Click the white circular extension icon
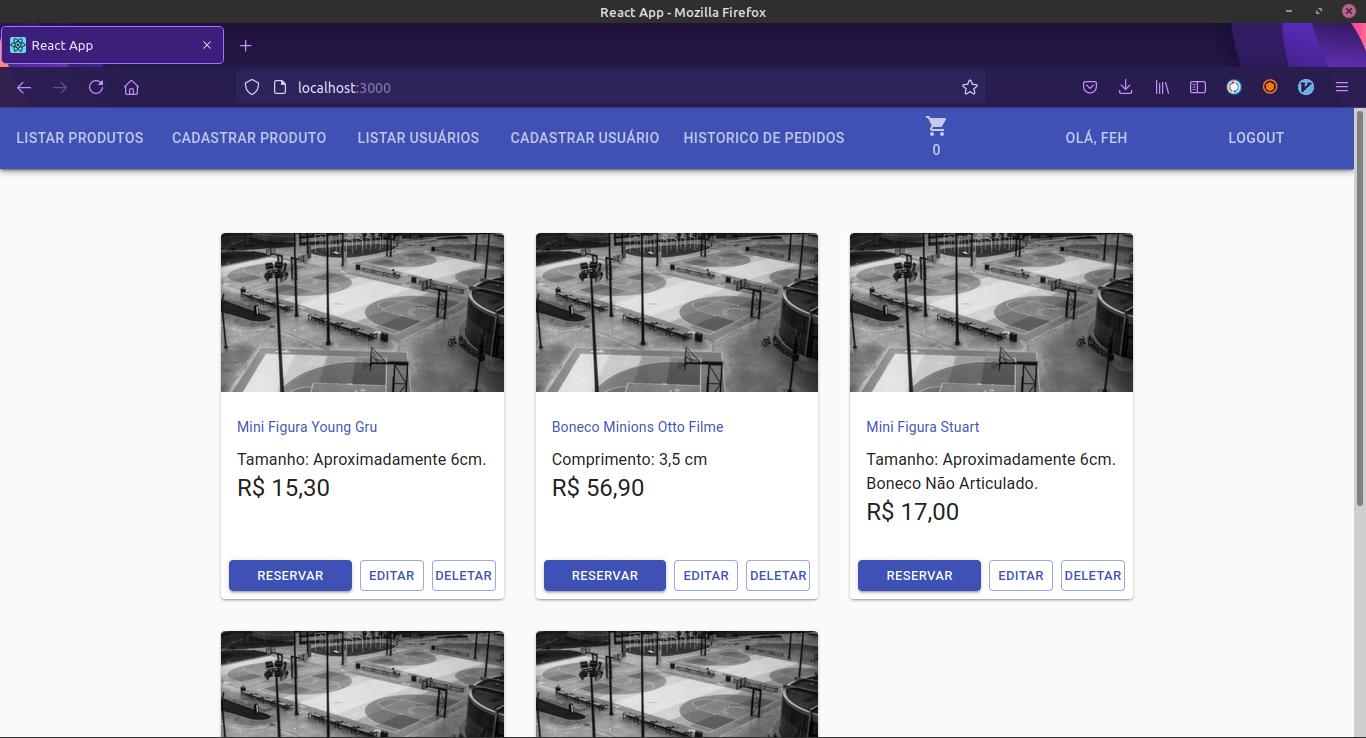Image resolution: width=1366 pixels, height=738 pixels. coord(1234,88)
